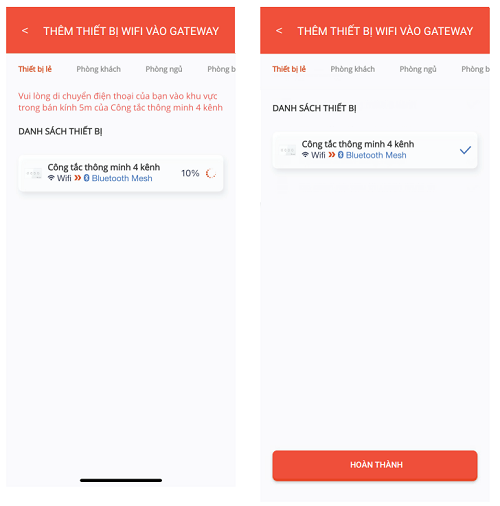Tap the HOÀN THÀNH button
The height and width of the screenshot is (506, 500).
[375, 465]
